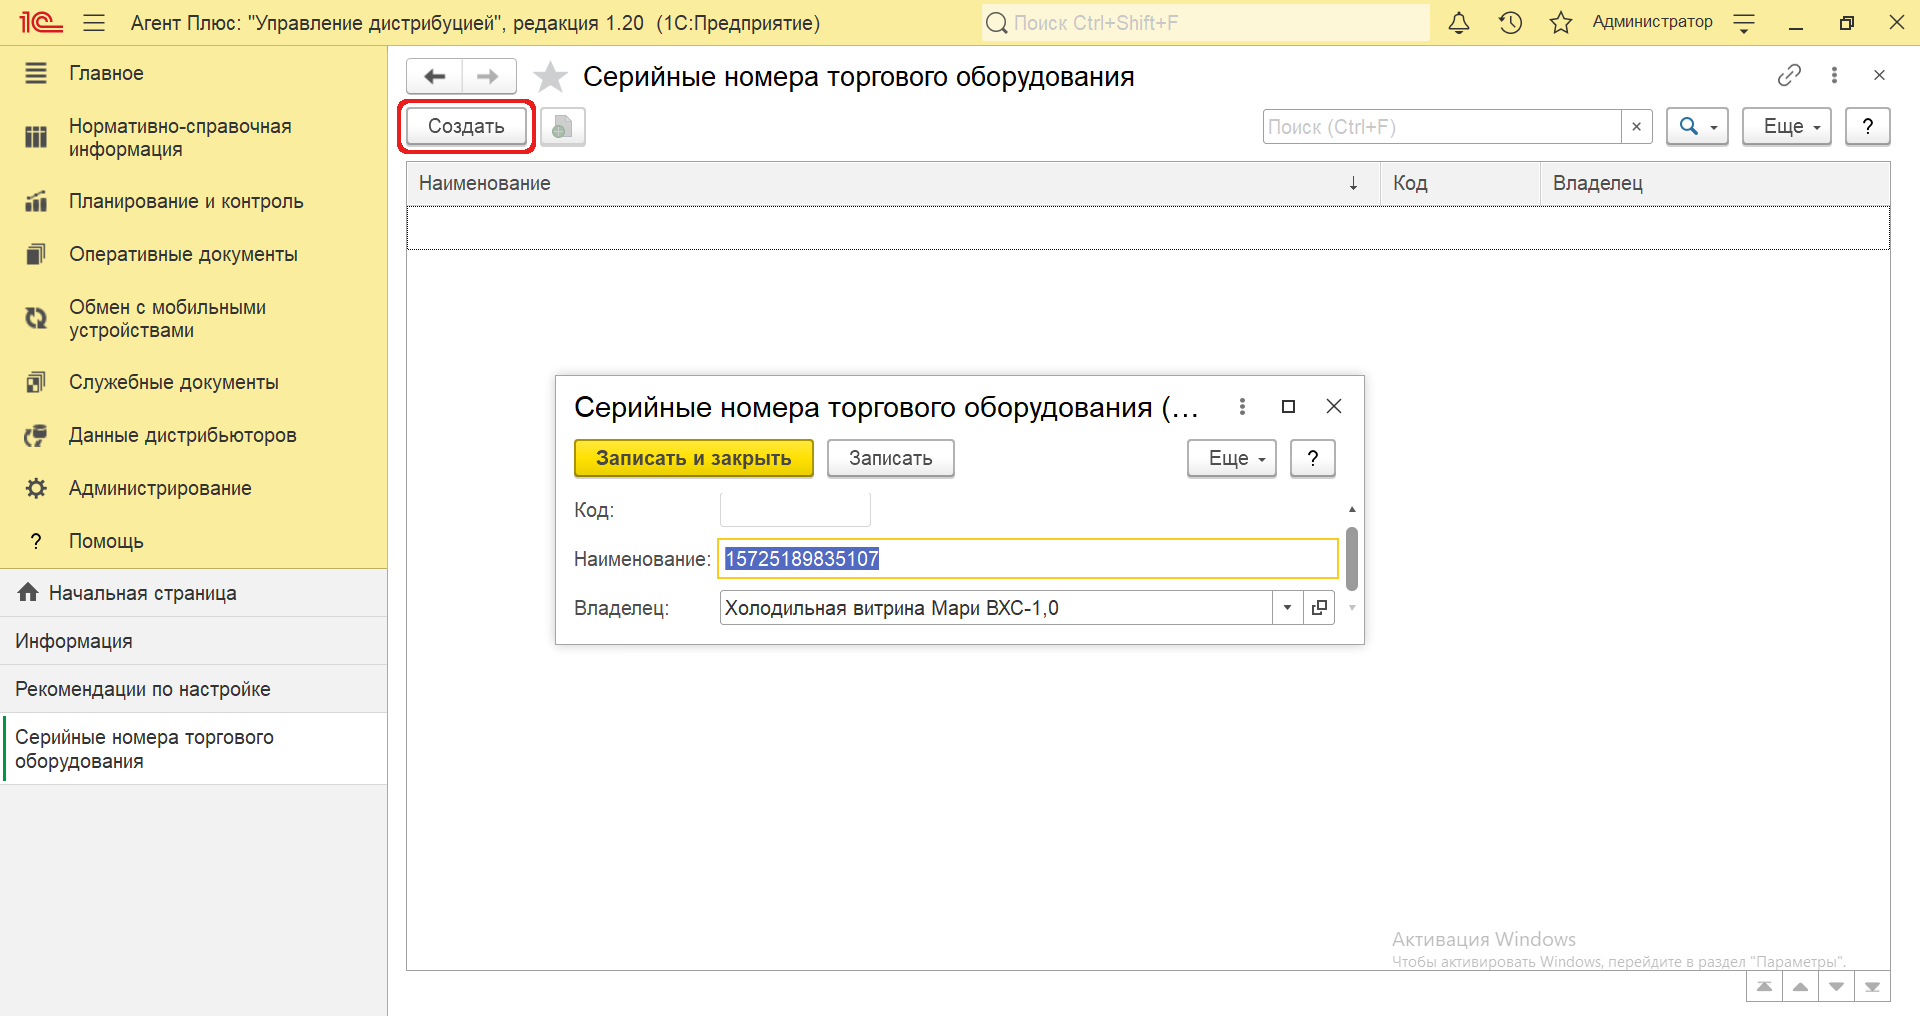Viewport: 1920px width, 1016px height.
Task: Click the 1C logo icon
Action: click(x=40, y=22)
